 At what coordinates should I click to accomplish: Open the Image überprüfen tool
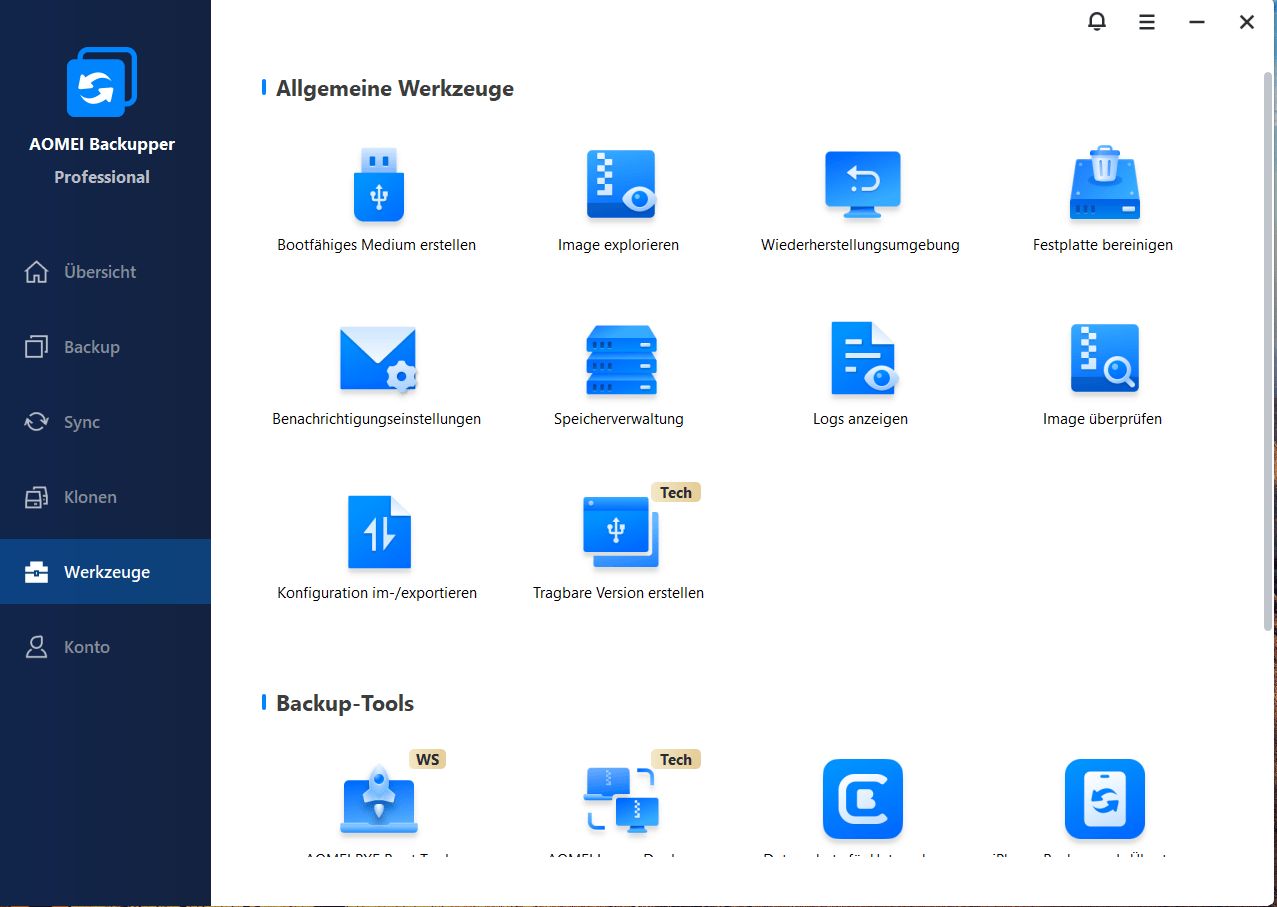point(1104,360)
